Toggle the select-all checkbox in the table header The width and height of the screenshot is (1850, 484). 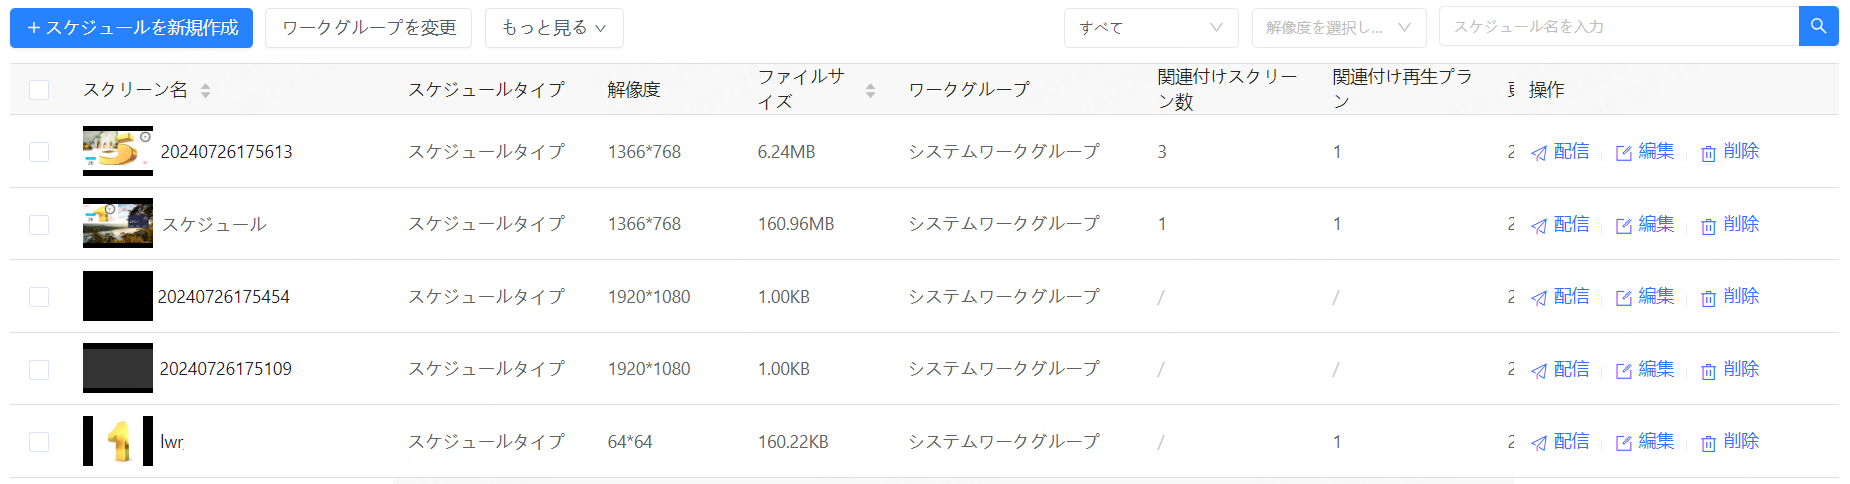[x=39, y=90]
